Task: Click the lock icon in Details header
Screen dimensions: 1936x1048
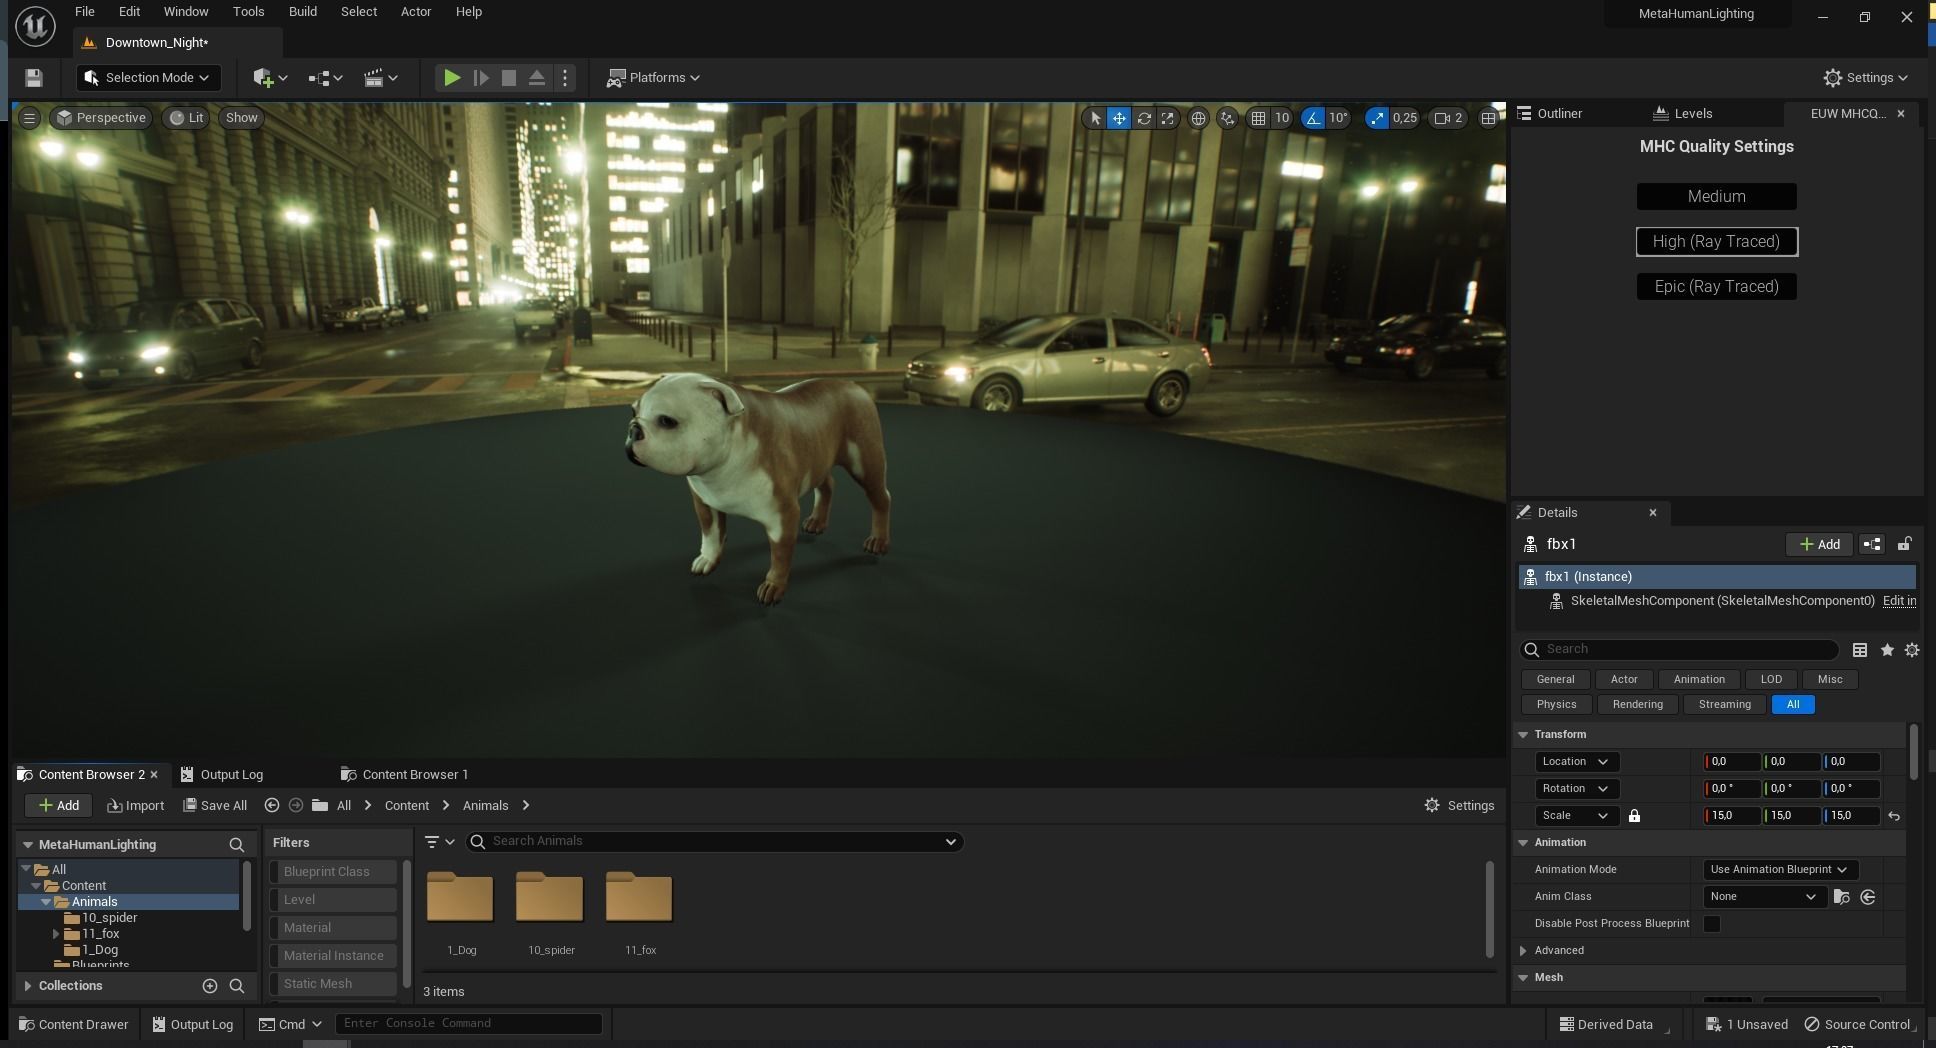Action: coord(1904,544)
